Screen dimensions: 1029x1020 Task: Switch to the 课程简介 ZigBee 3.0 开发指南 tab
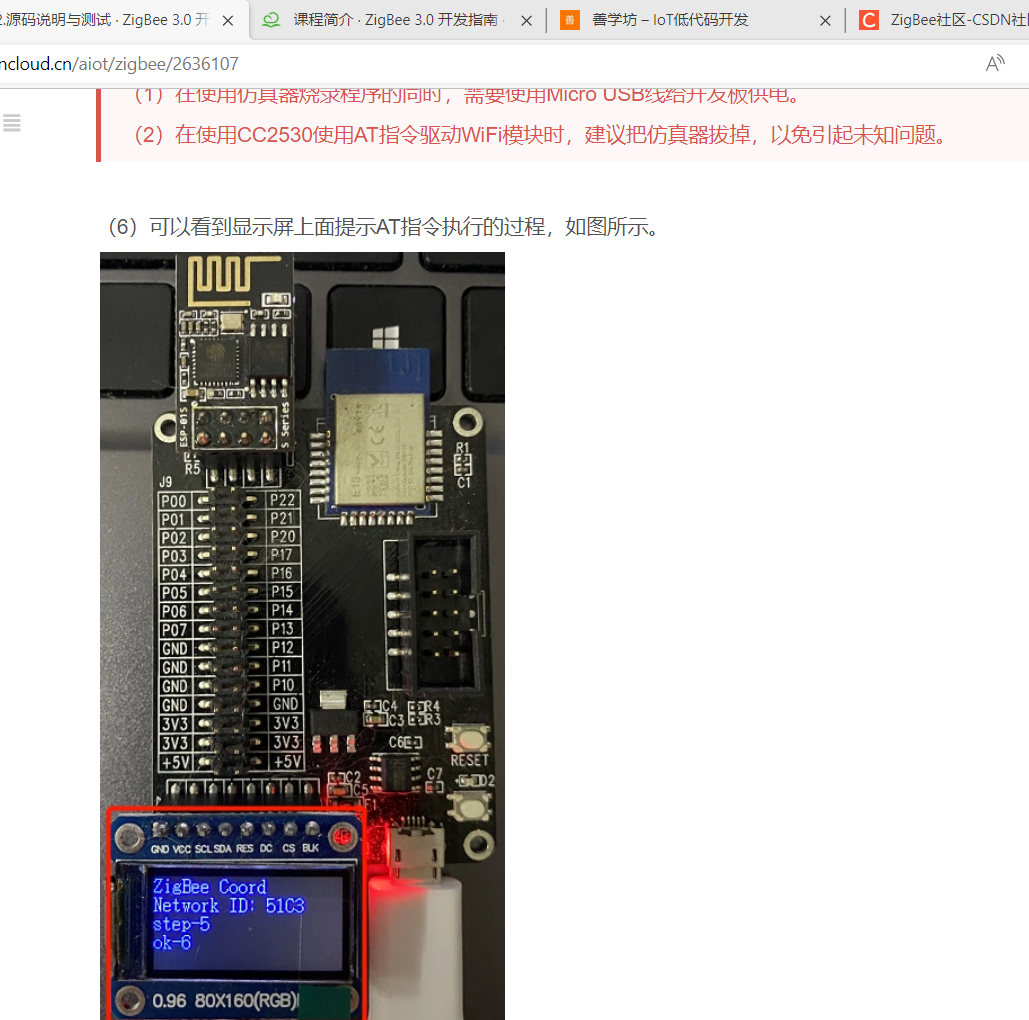(397, 20)
